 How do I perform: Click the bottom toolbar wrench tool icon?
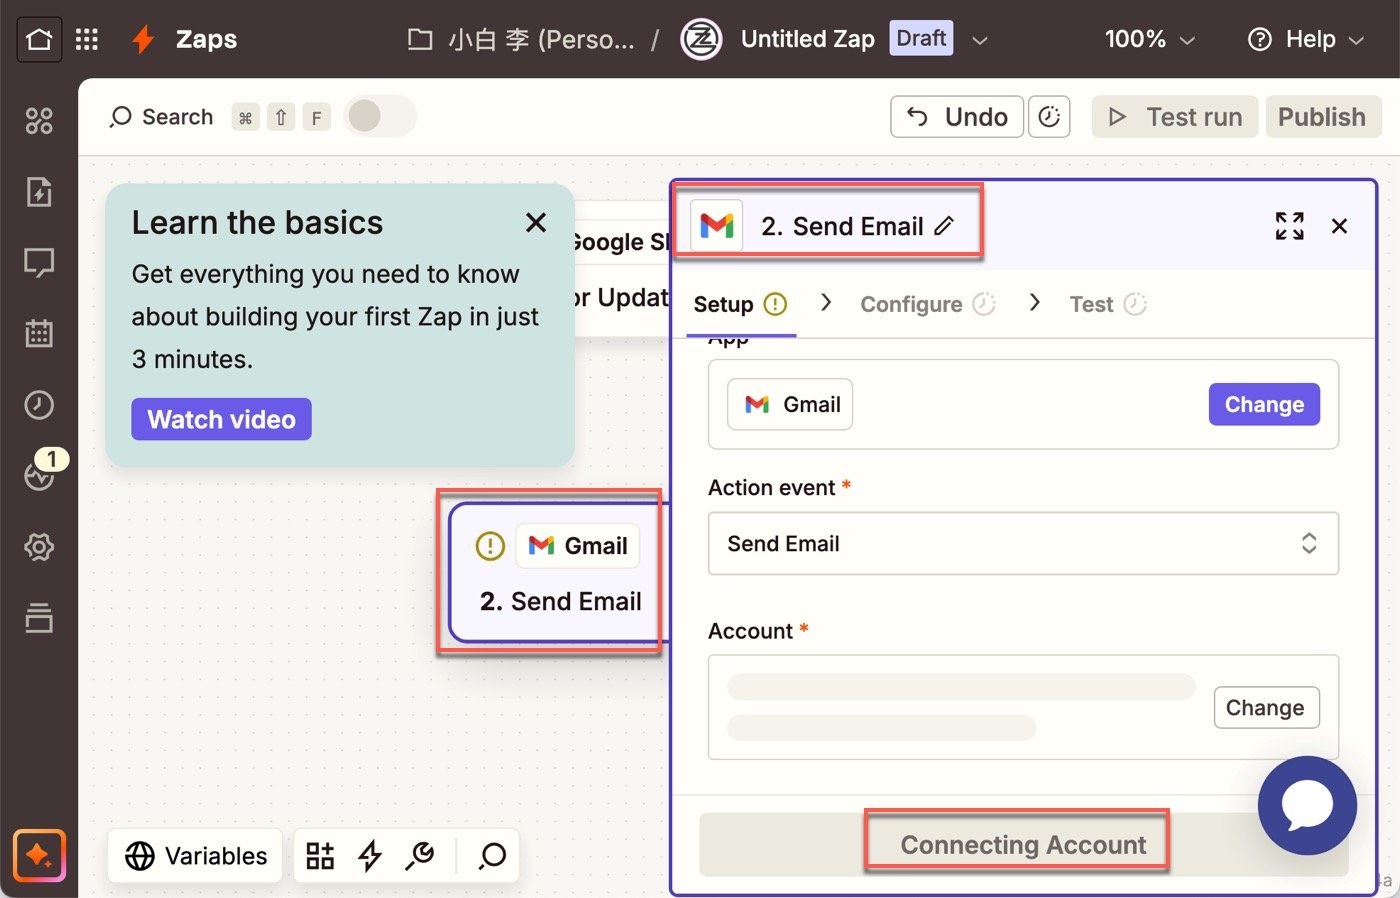[420, 856]
